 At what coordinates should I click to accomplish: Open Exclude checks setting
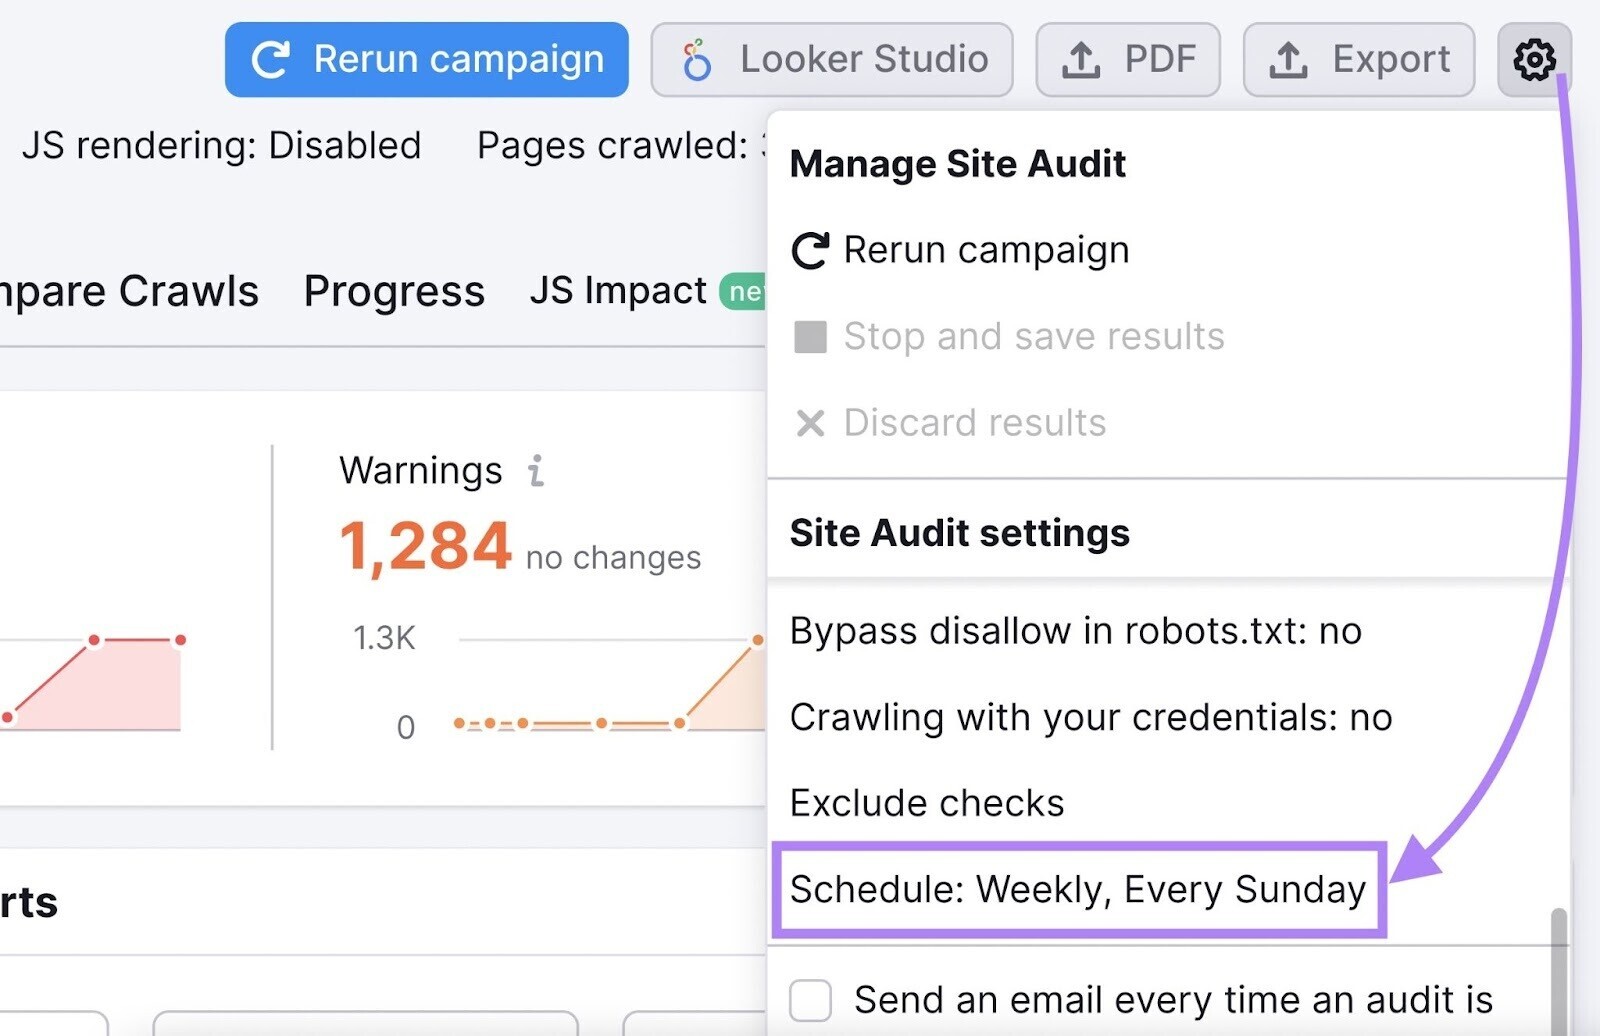tap(927, 803)
